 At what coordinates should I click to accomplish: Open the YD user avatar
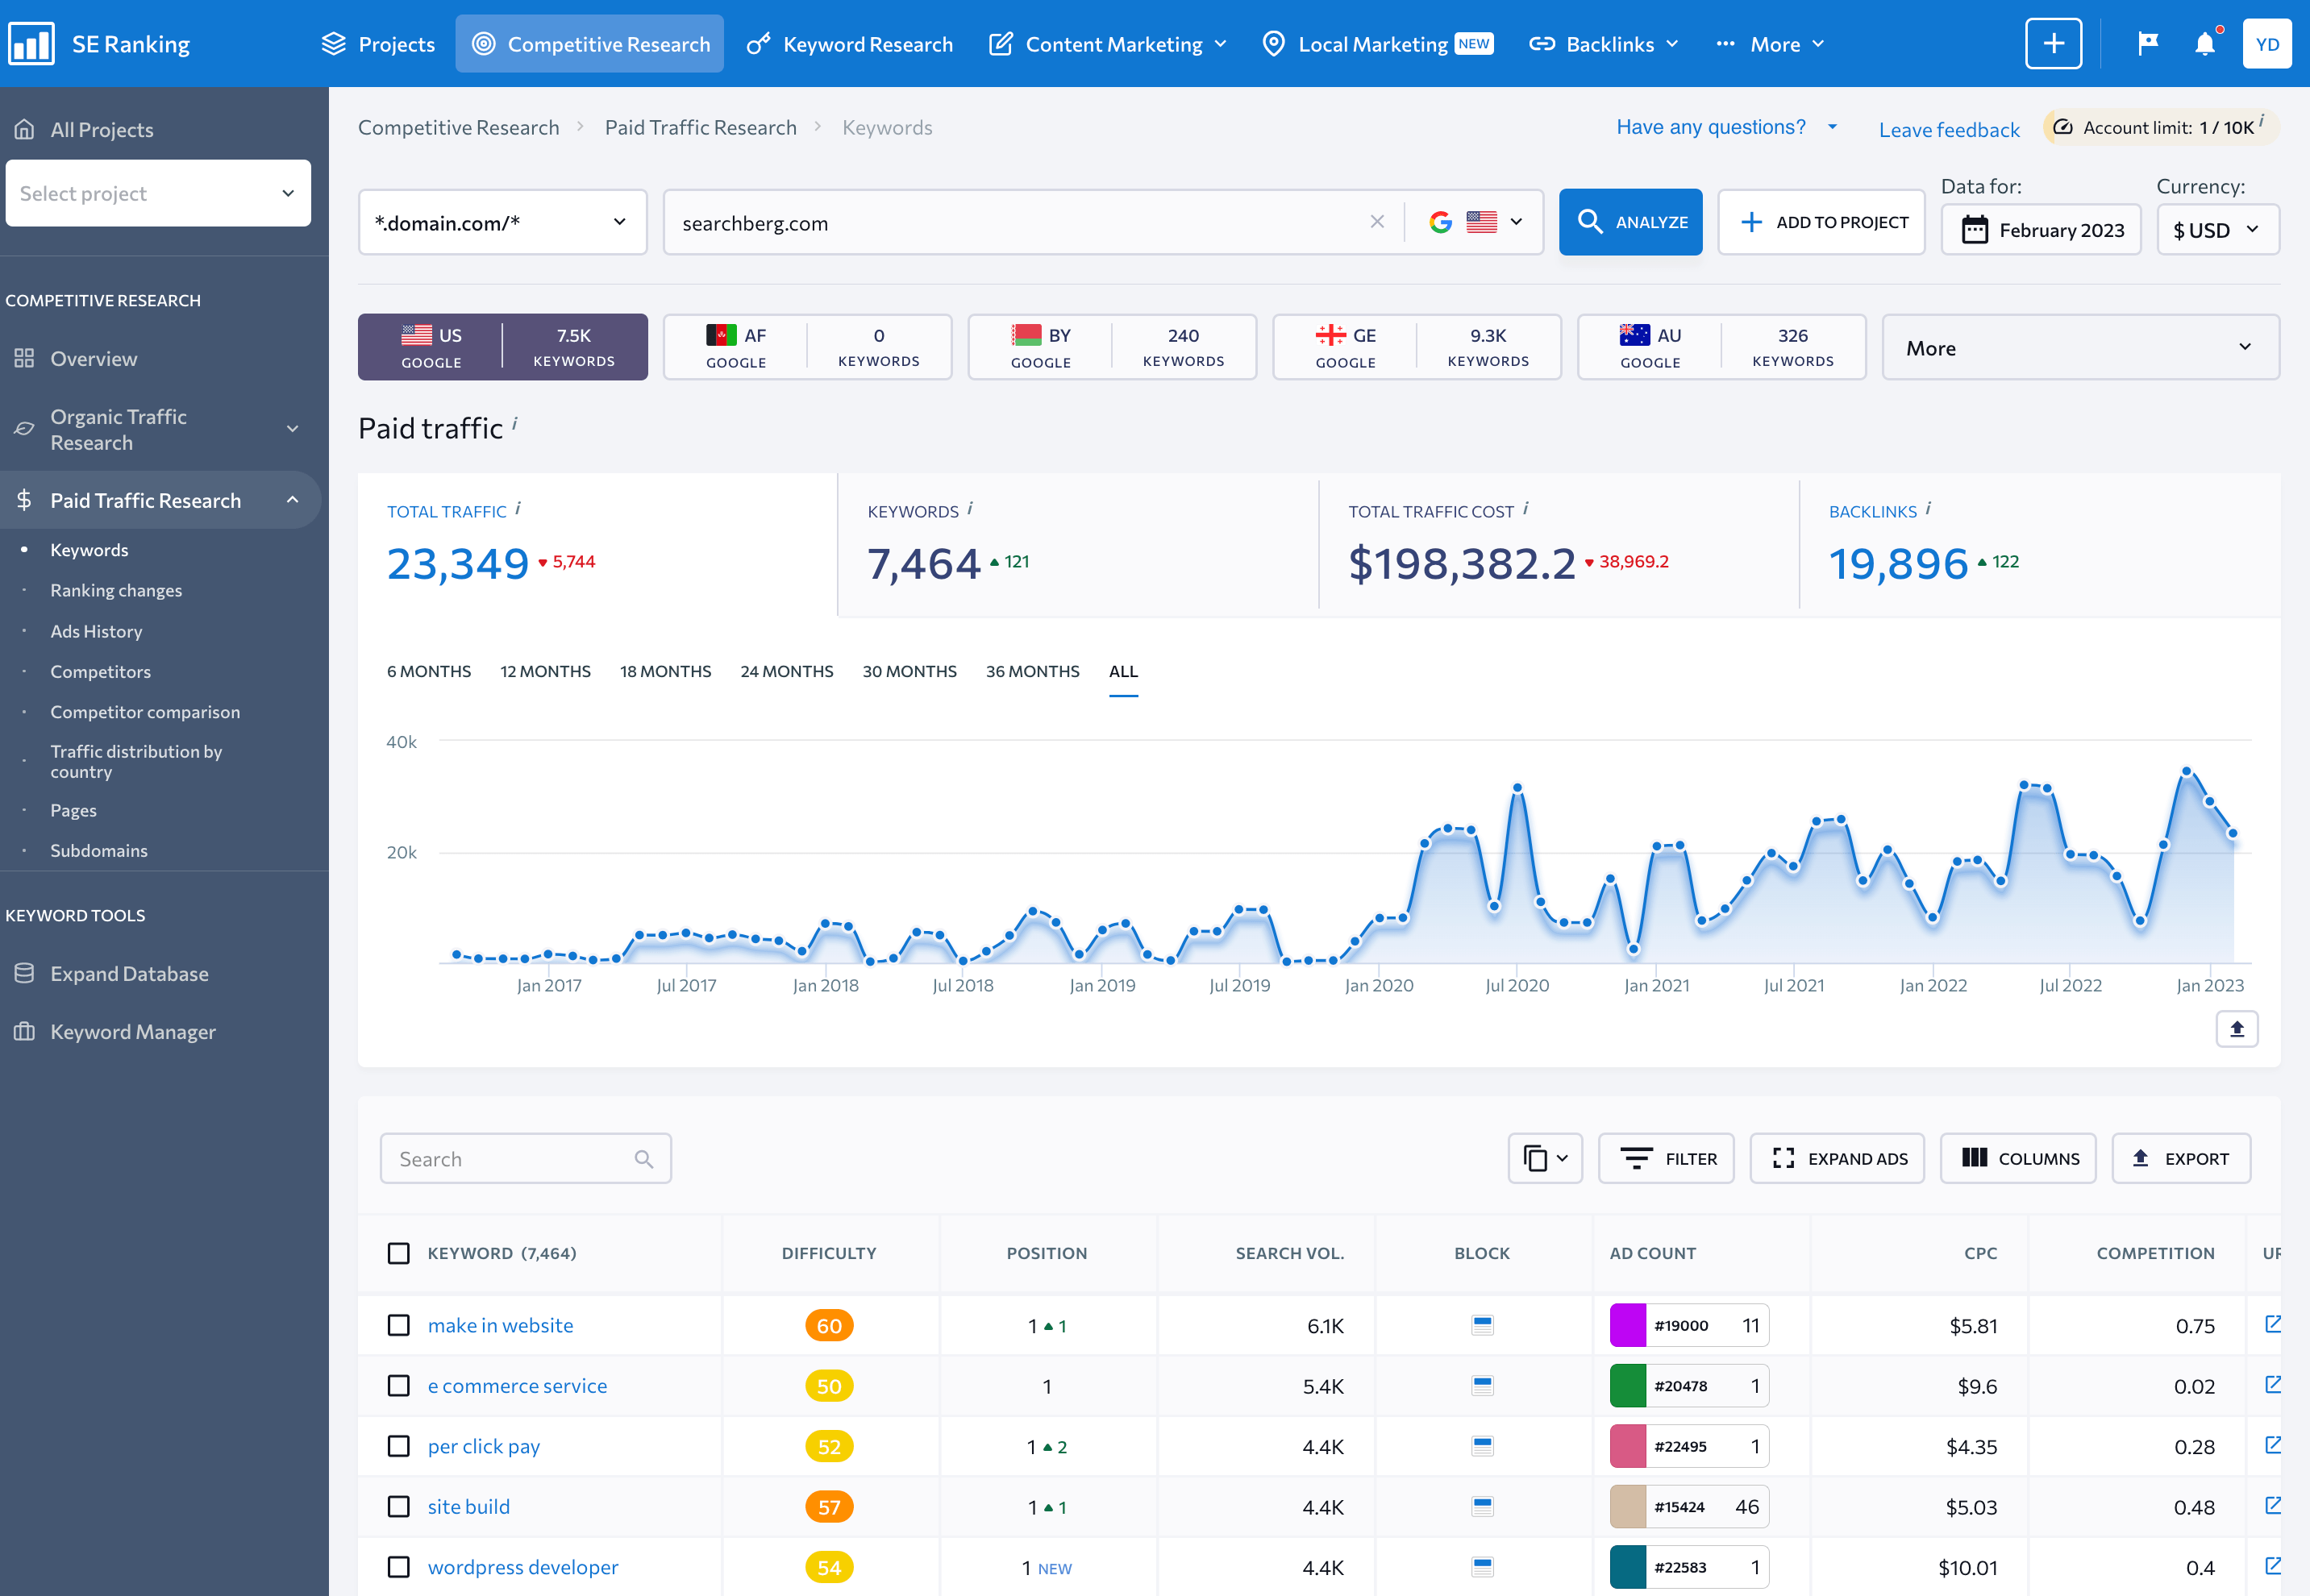point(2266,43)
